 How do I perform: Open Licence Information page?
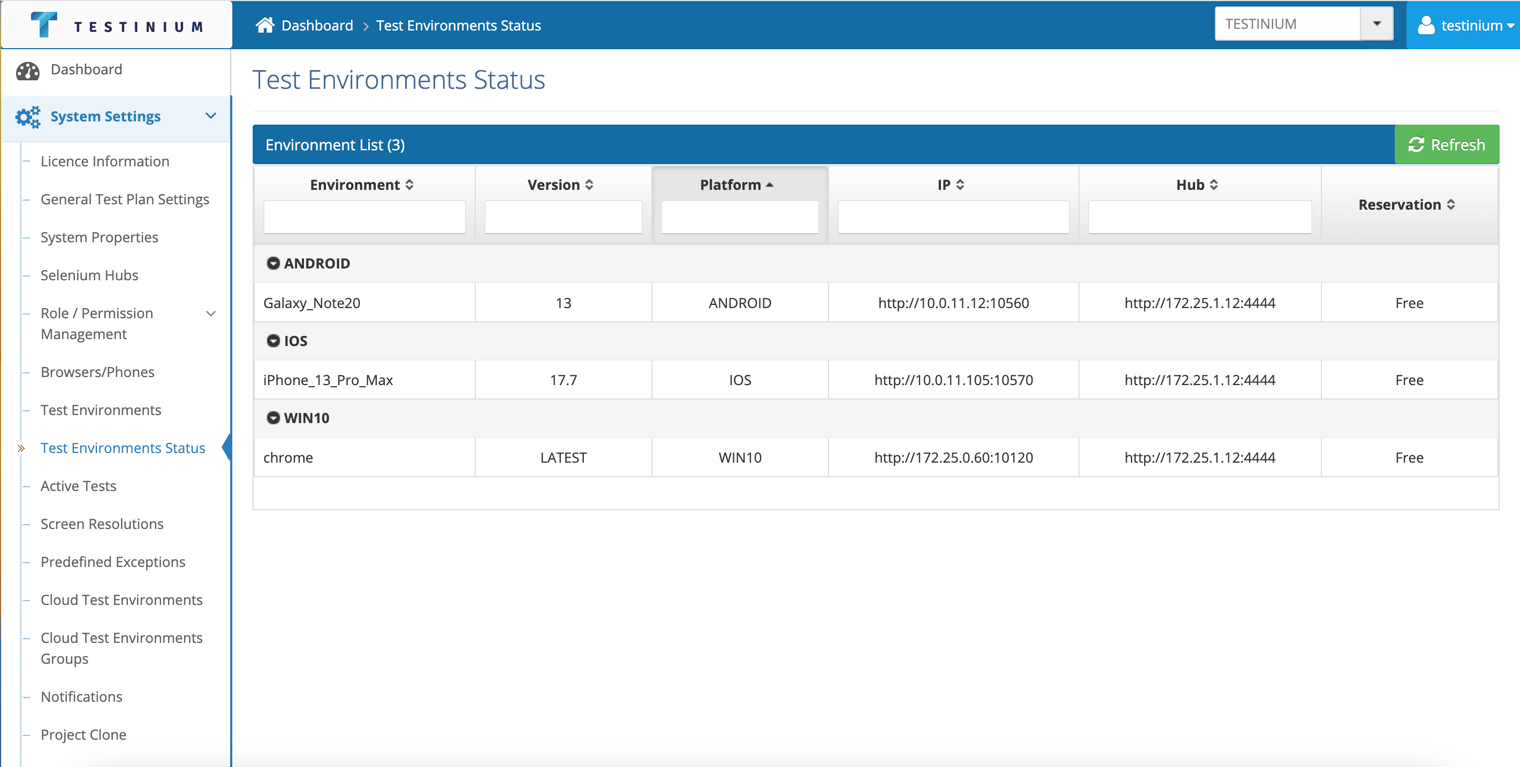tap(105, 161)
